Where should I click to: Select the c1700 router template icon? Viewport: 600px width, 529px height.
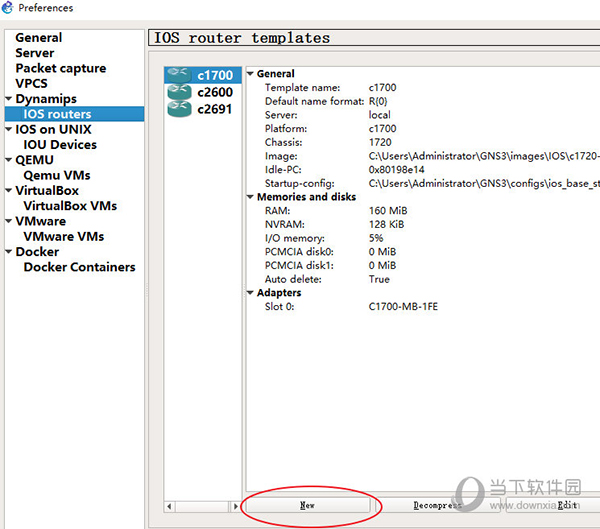pyautogui.click(x=179, y=75)
